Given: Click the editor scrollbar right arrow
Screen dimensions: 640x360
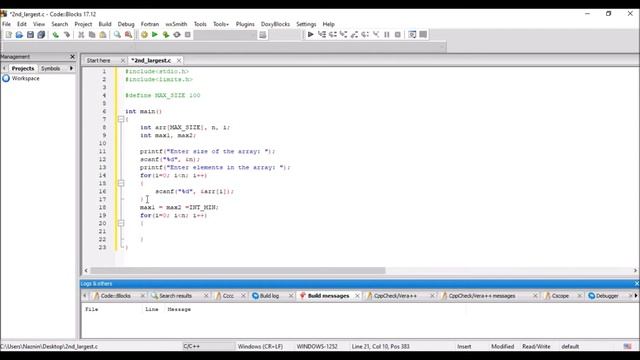Looking at the screenshot, I should 635,271.
